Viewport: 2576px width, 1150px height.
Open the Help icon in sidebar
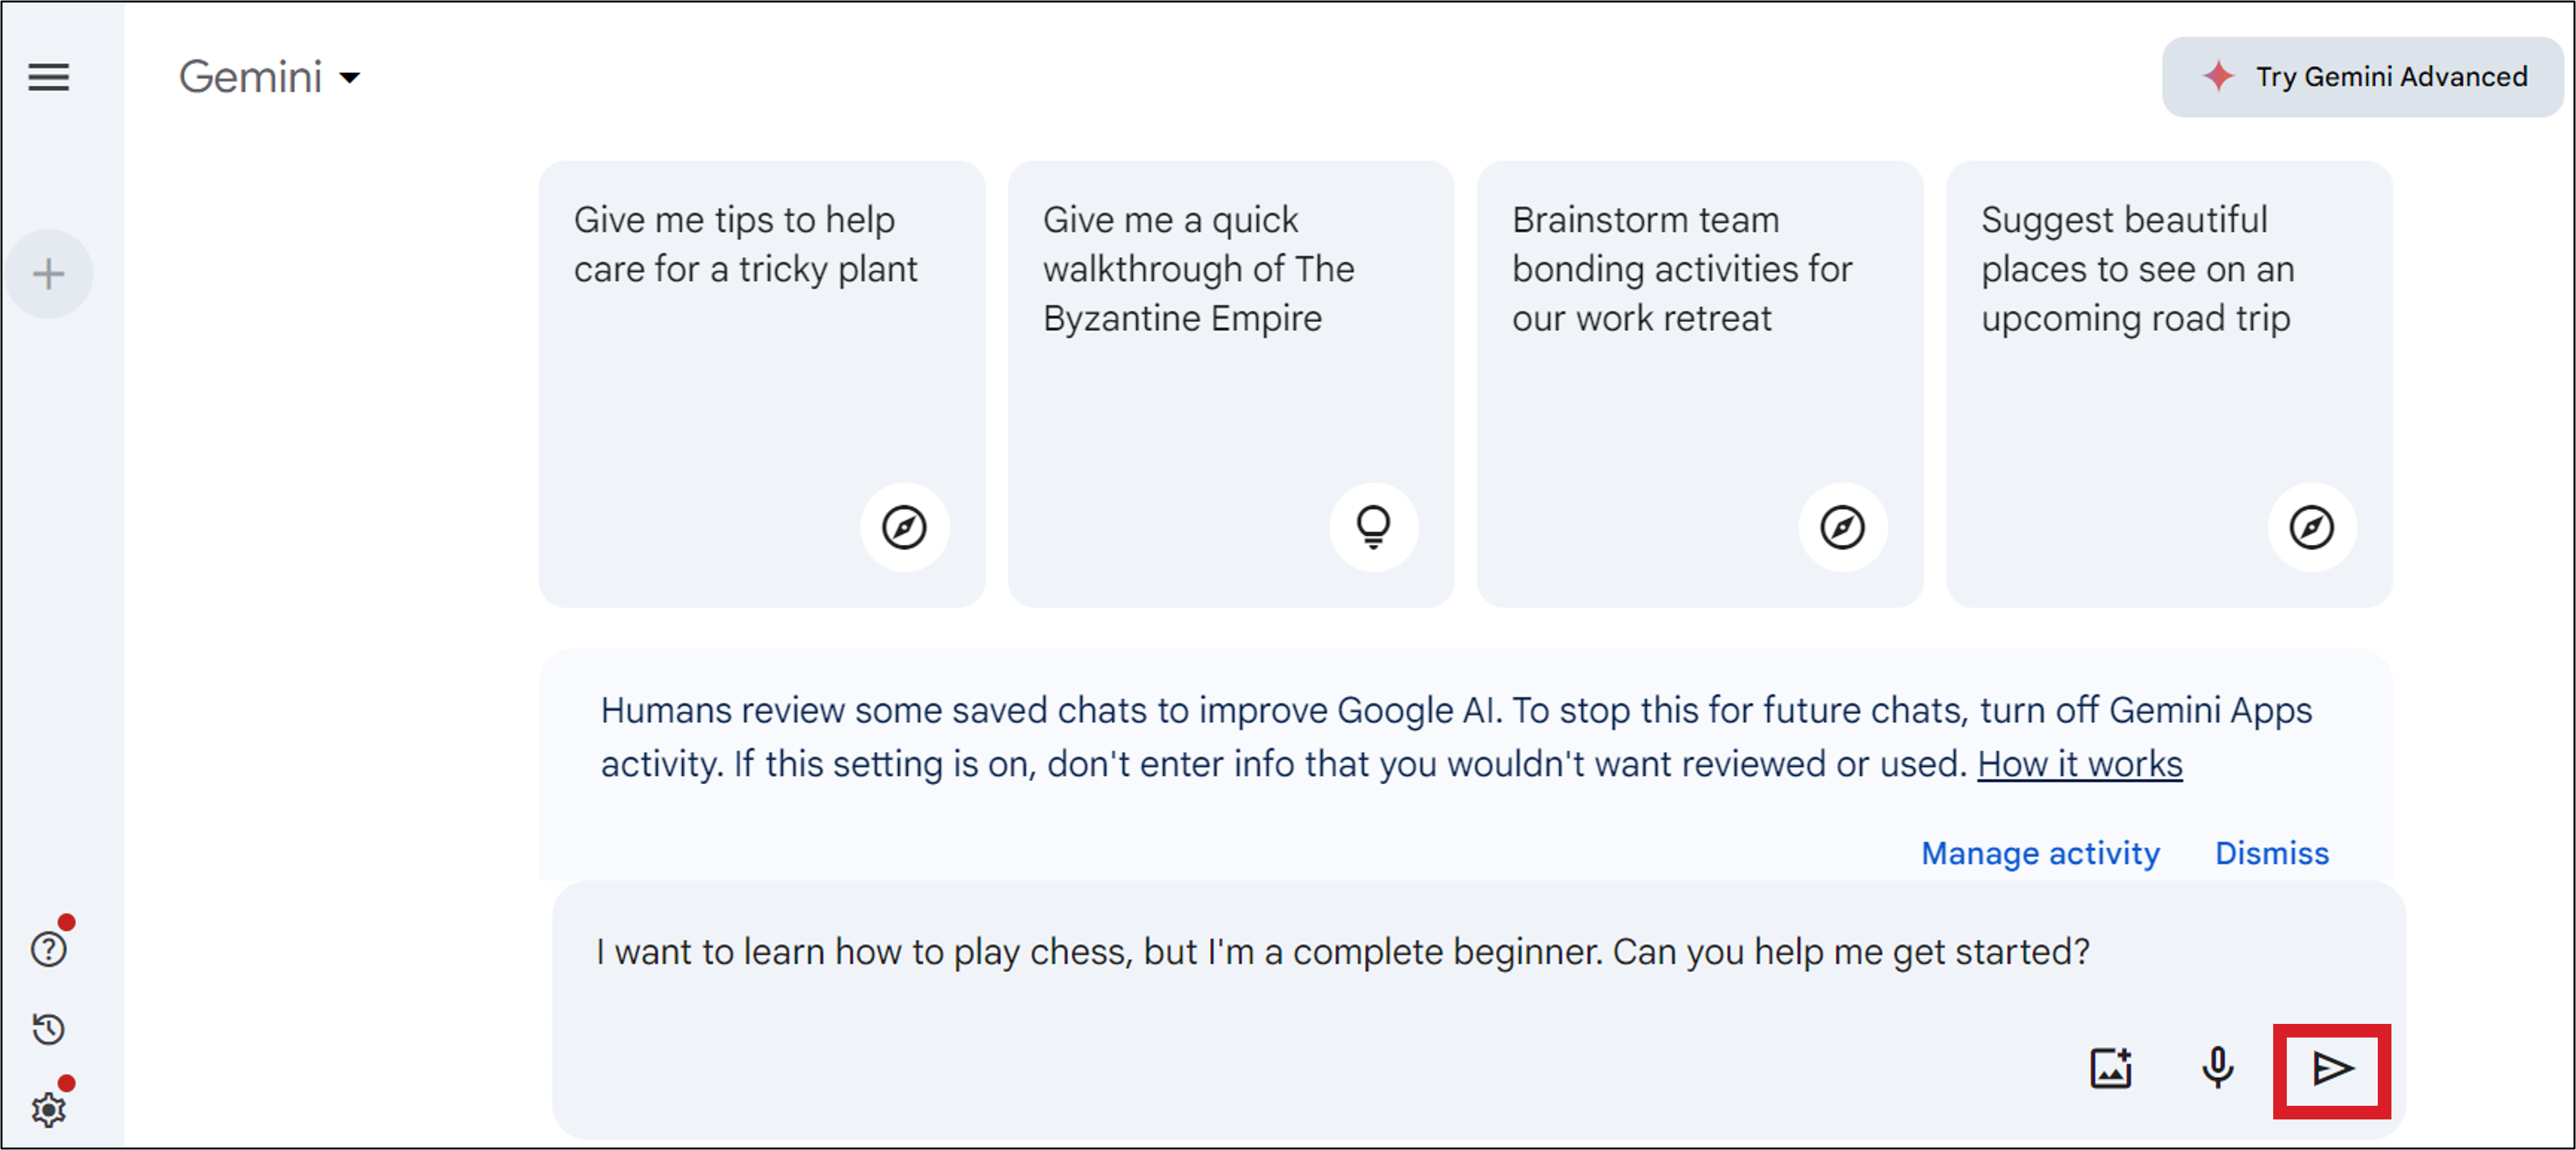coord(48,948)
